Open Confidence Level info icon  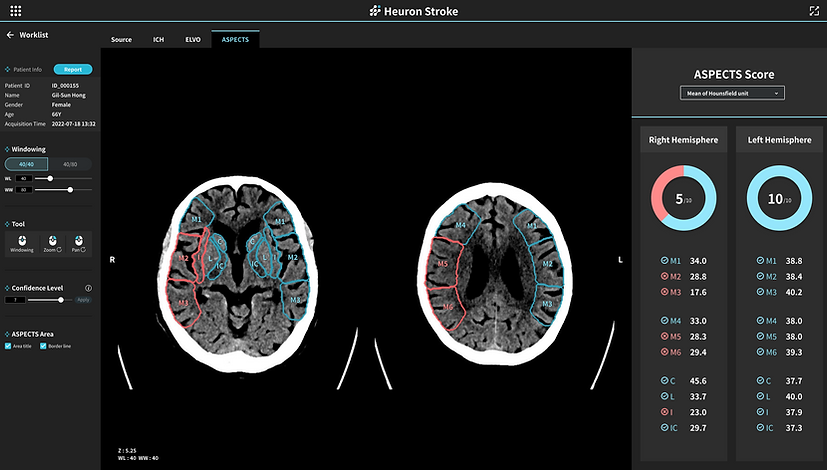tap(89, 288)
